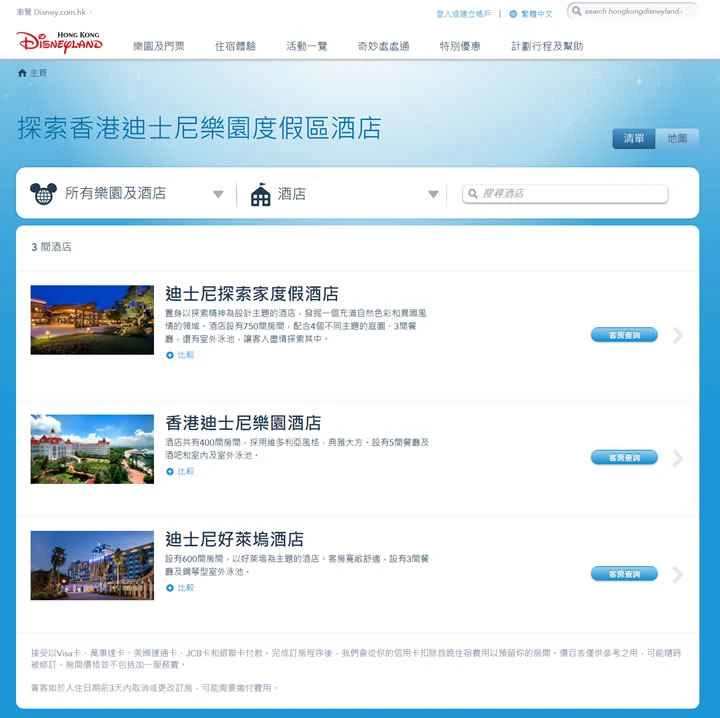720x718 pixels.
Task: Click the sign in or create account link
Action: (464, 14)
